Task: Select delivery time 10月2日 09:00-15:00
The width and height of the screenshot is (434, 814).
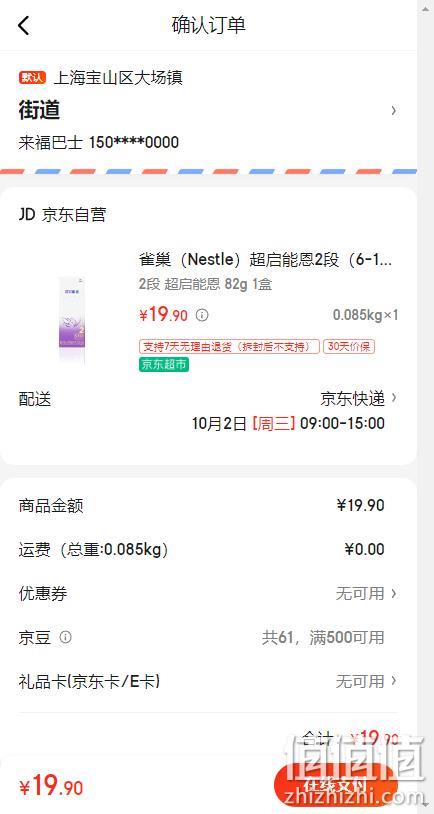Action: pyautogui.click(x=288, y=423)
